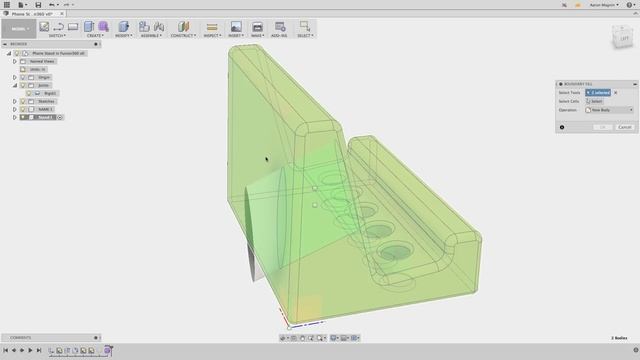Image resolution: width=640 pixels, height=360 pixels.
Task: Toggle highlighted bottom component visibility lightbulb
Action: click(x=23, y=118)
